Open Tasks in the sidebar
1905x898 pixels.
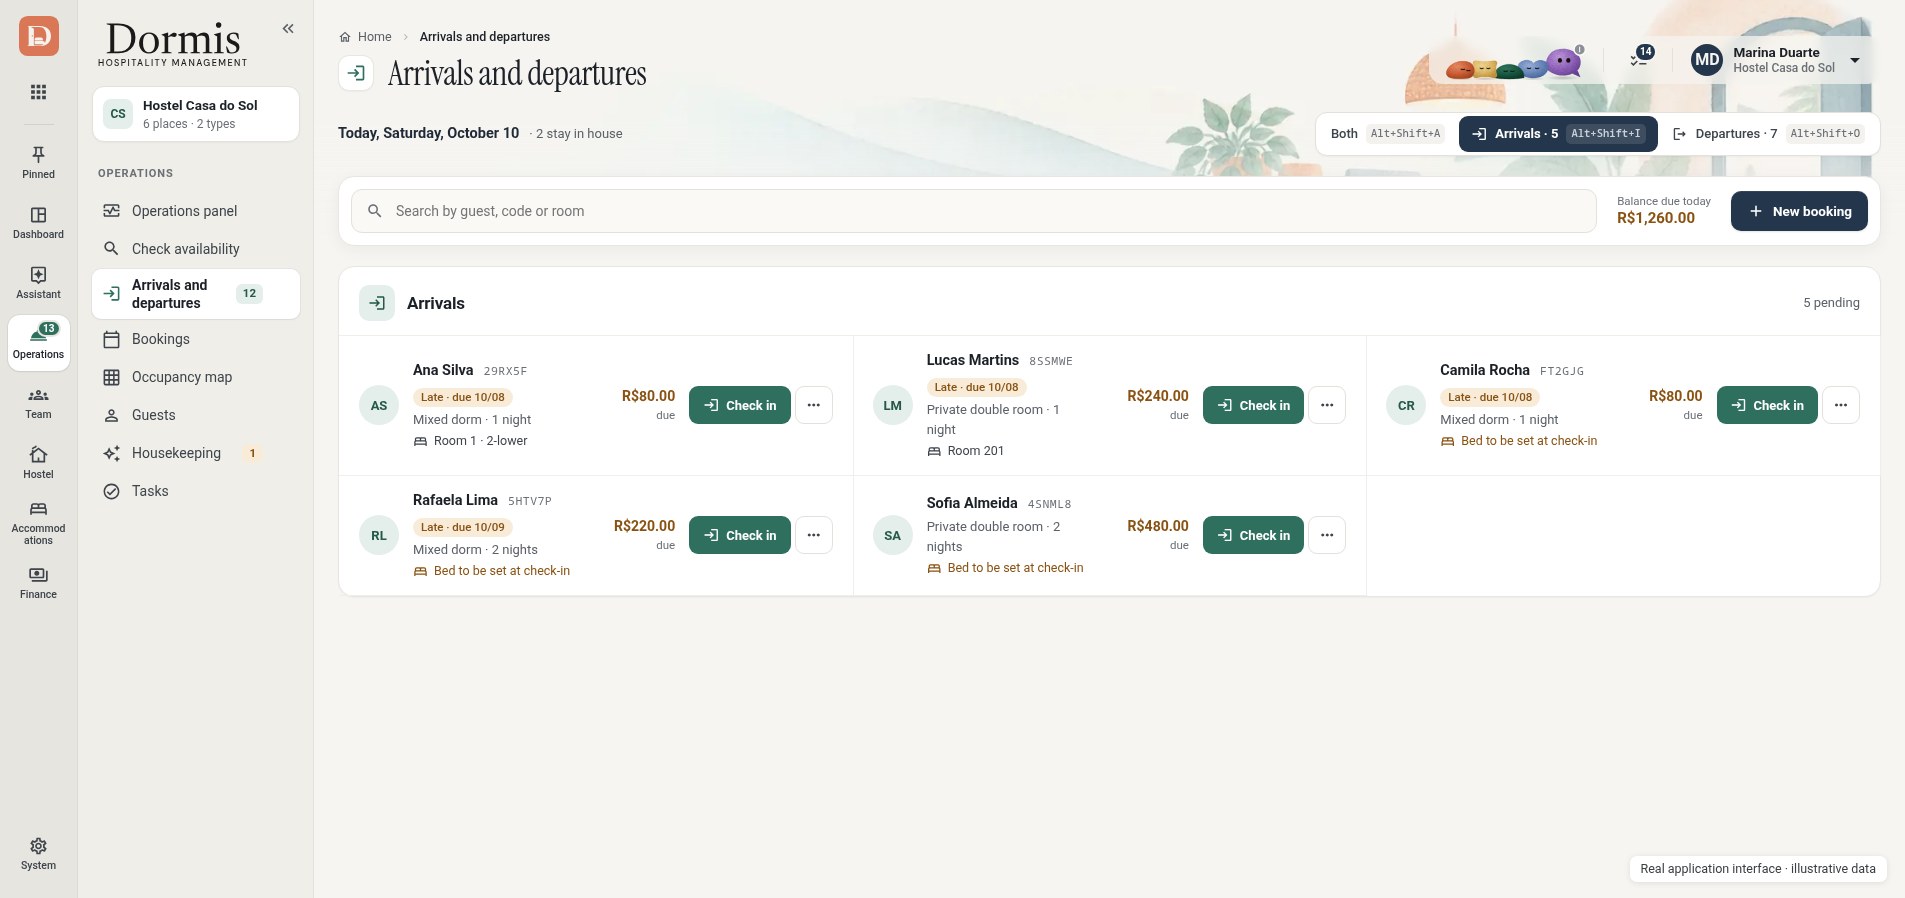tap(196, 491)
